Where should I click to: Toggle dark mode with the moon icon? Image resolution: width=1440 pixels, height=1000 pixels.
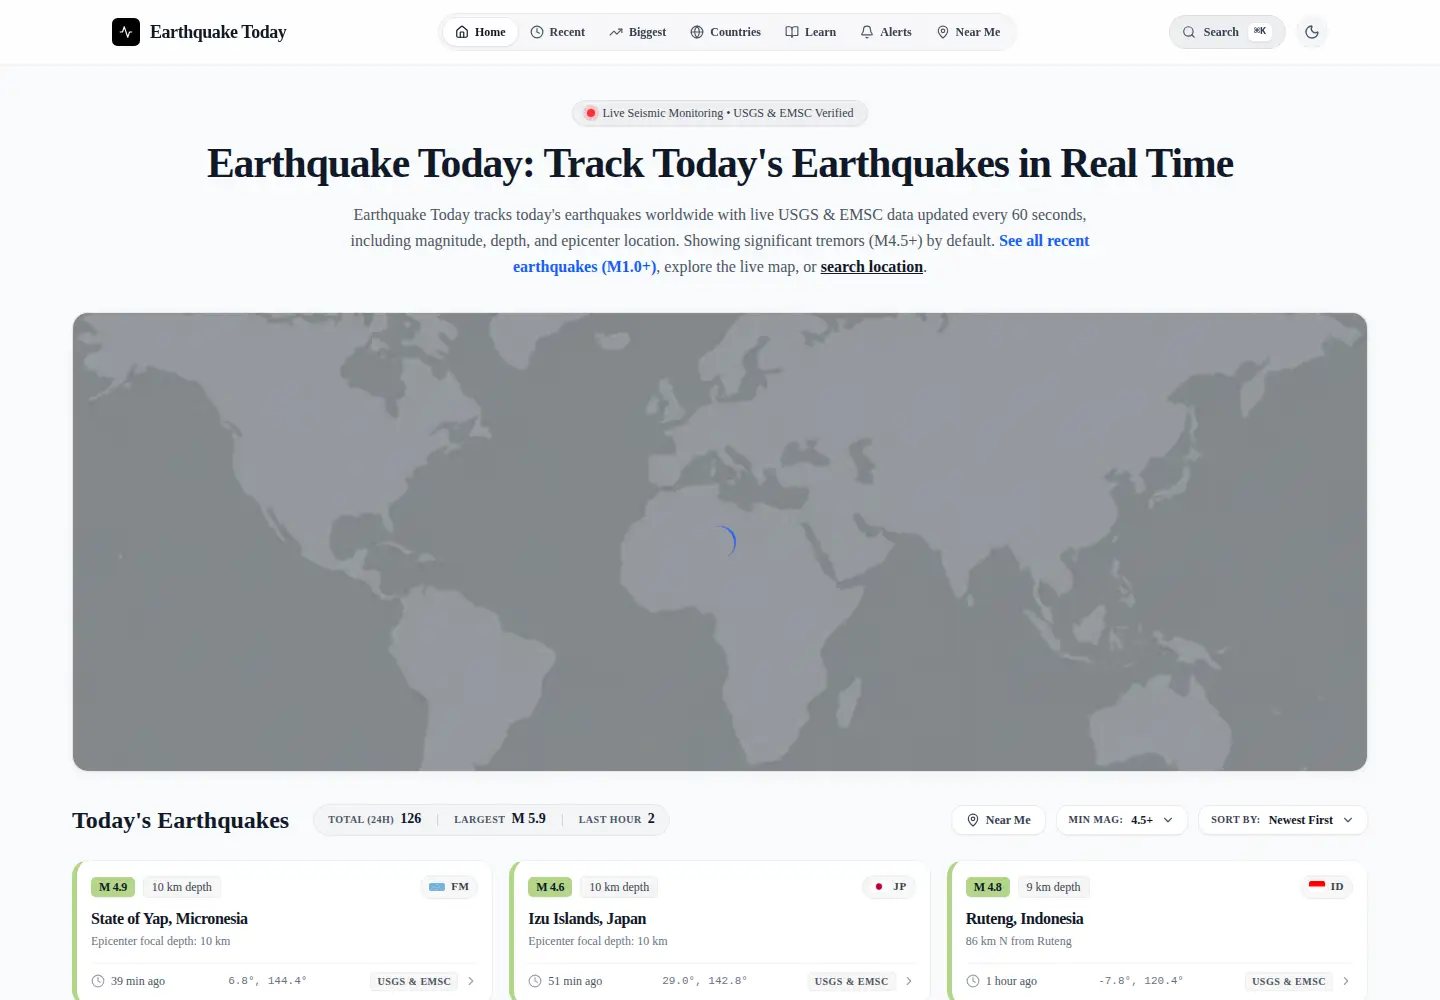[x=1312, y=32]
